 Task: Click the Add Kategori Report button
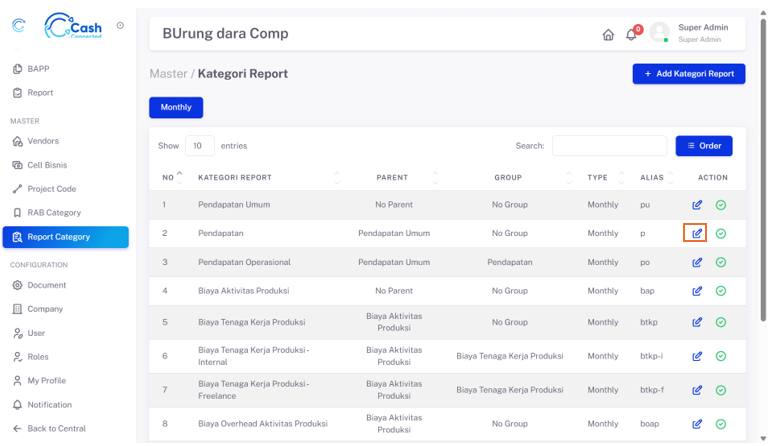[x=688, y=74]
